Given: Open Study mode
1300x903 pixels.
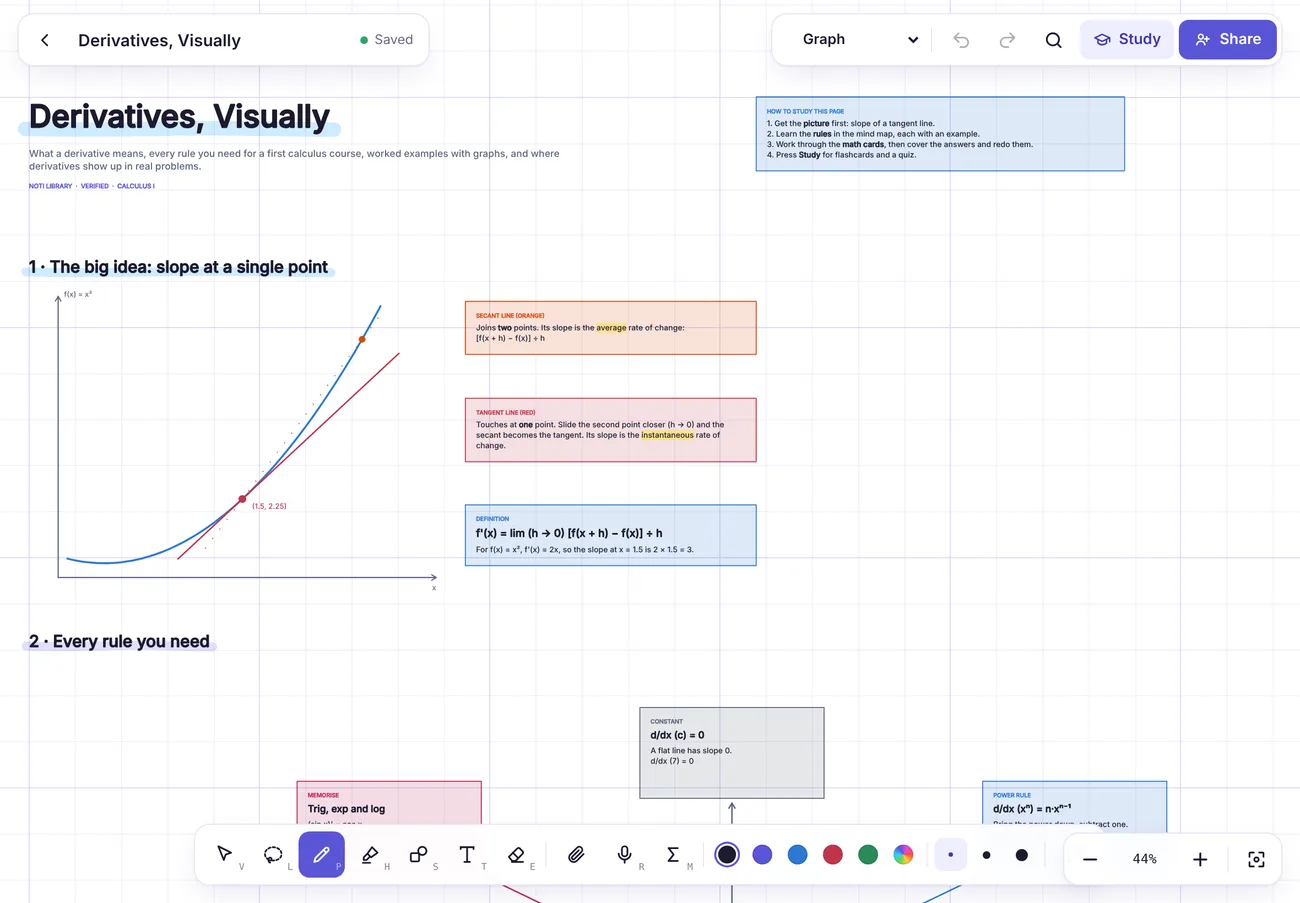Looking at the screenshot, I should 1127,40.
